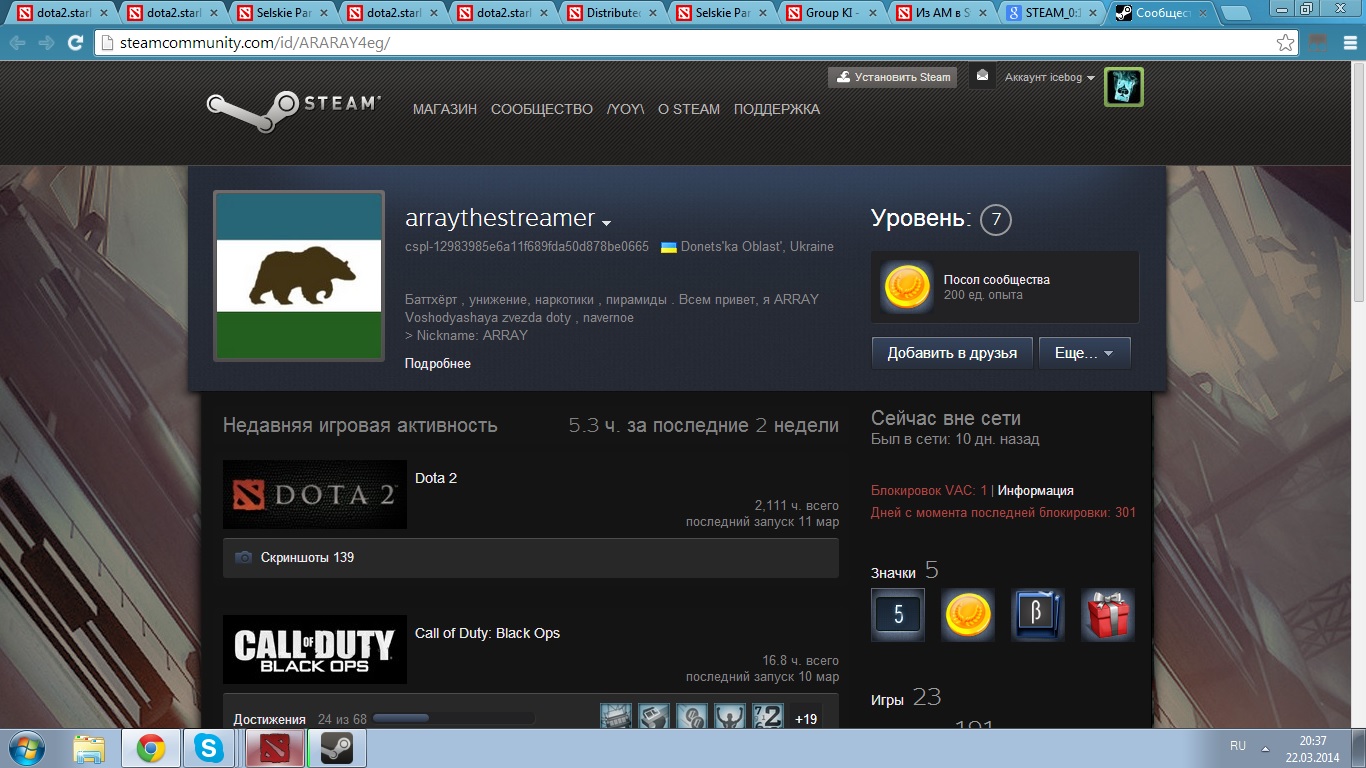The width and height of the screenshot is (1366, 768).
Task: Click the achievements progress bar
Action: [x=453, y=718]
